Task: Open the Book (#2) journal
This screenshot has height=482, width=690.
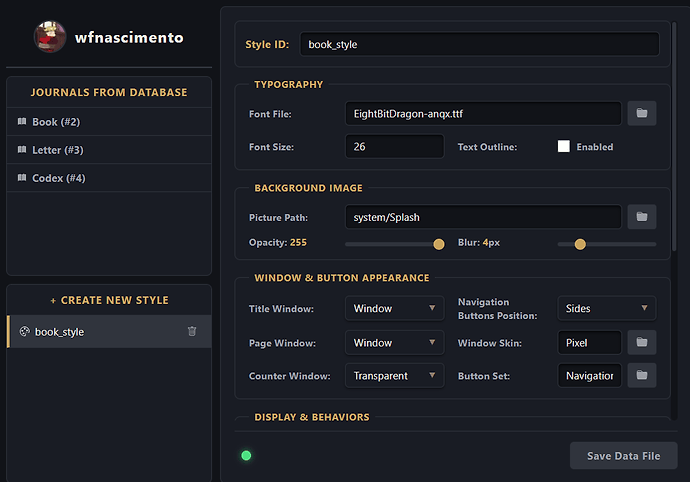Action: 109,122
